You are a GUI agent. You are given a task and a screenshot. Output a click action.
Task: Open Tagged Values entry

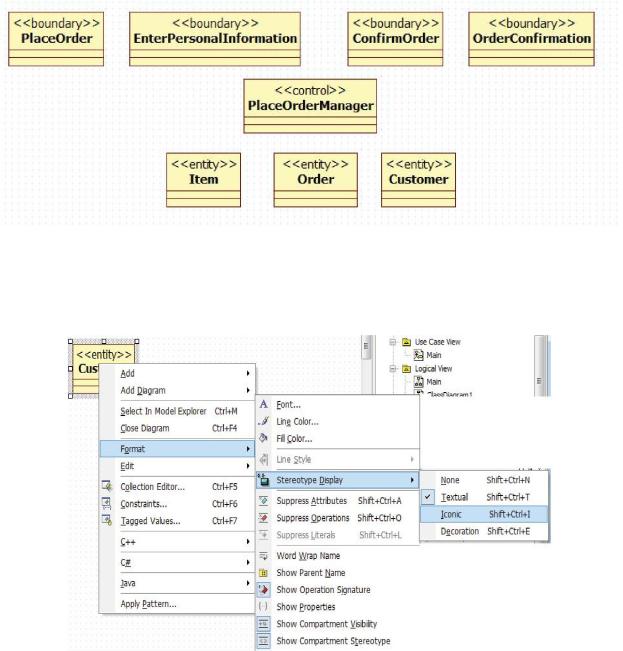coord(177,521)
